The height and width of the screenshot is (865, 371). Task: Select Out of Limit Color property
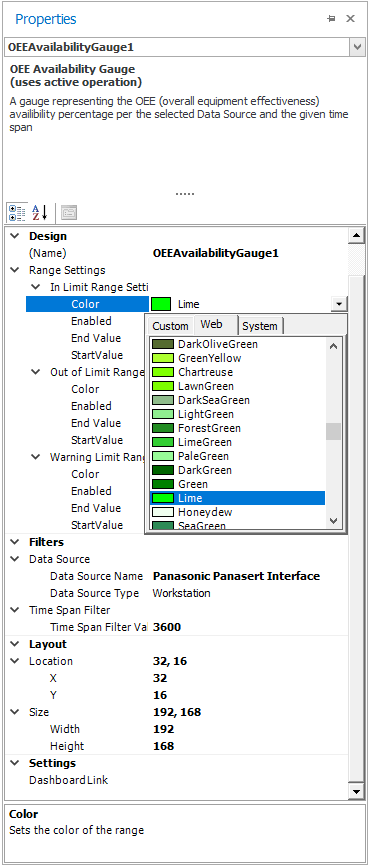[85, 389]
